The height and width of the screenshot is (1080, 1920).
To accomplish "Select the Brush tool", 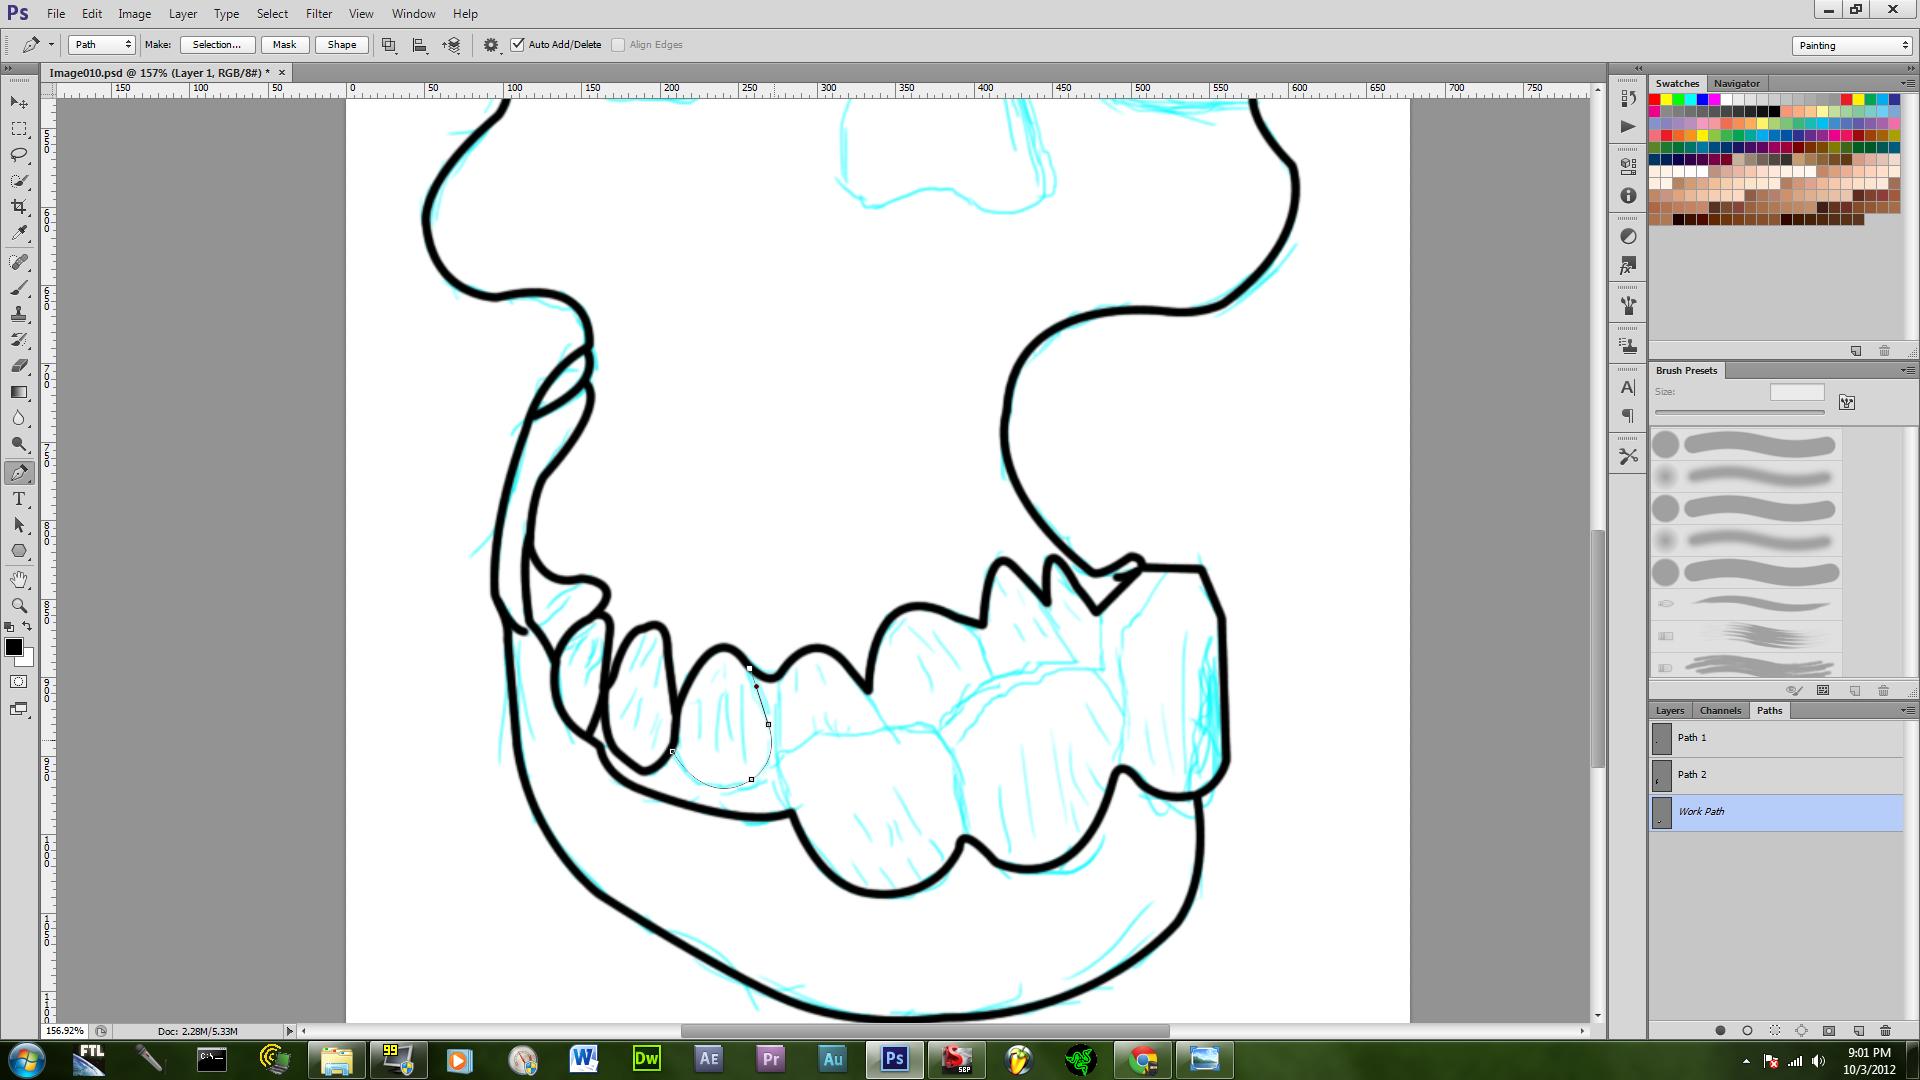I will pyautogui.click(x=19, y=288).
